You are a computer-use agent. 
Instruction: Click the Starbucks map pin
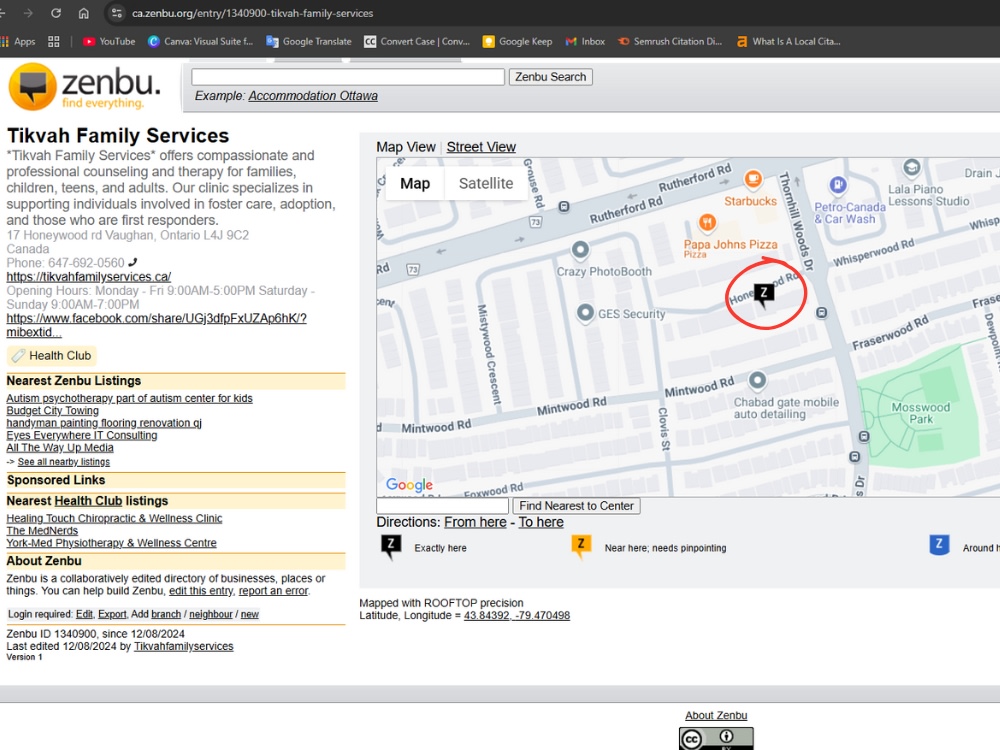(753, 179)
